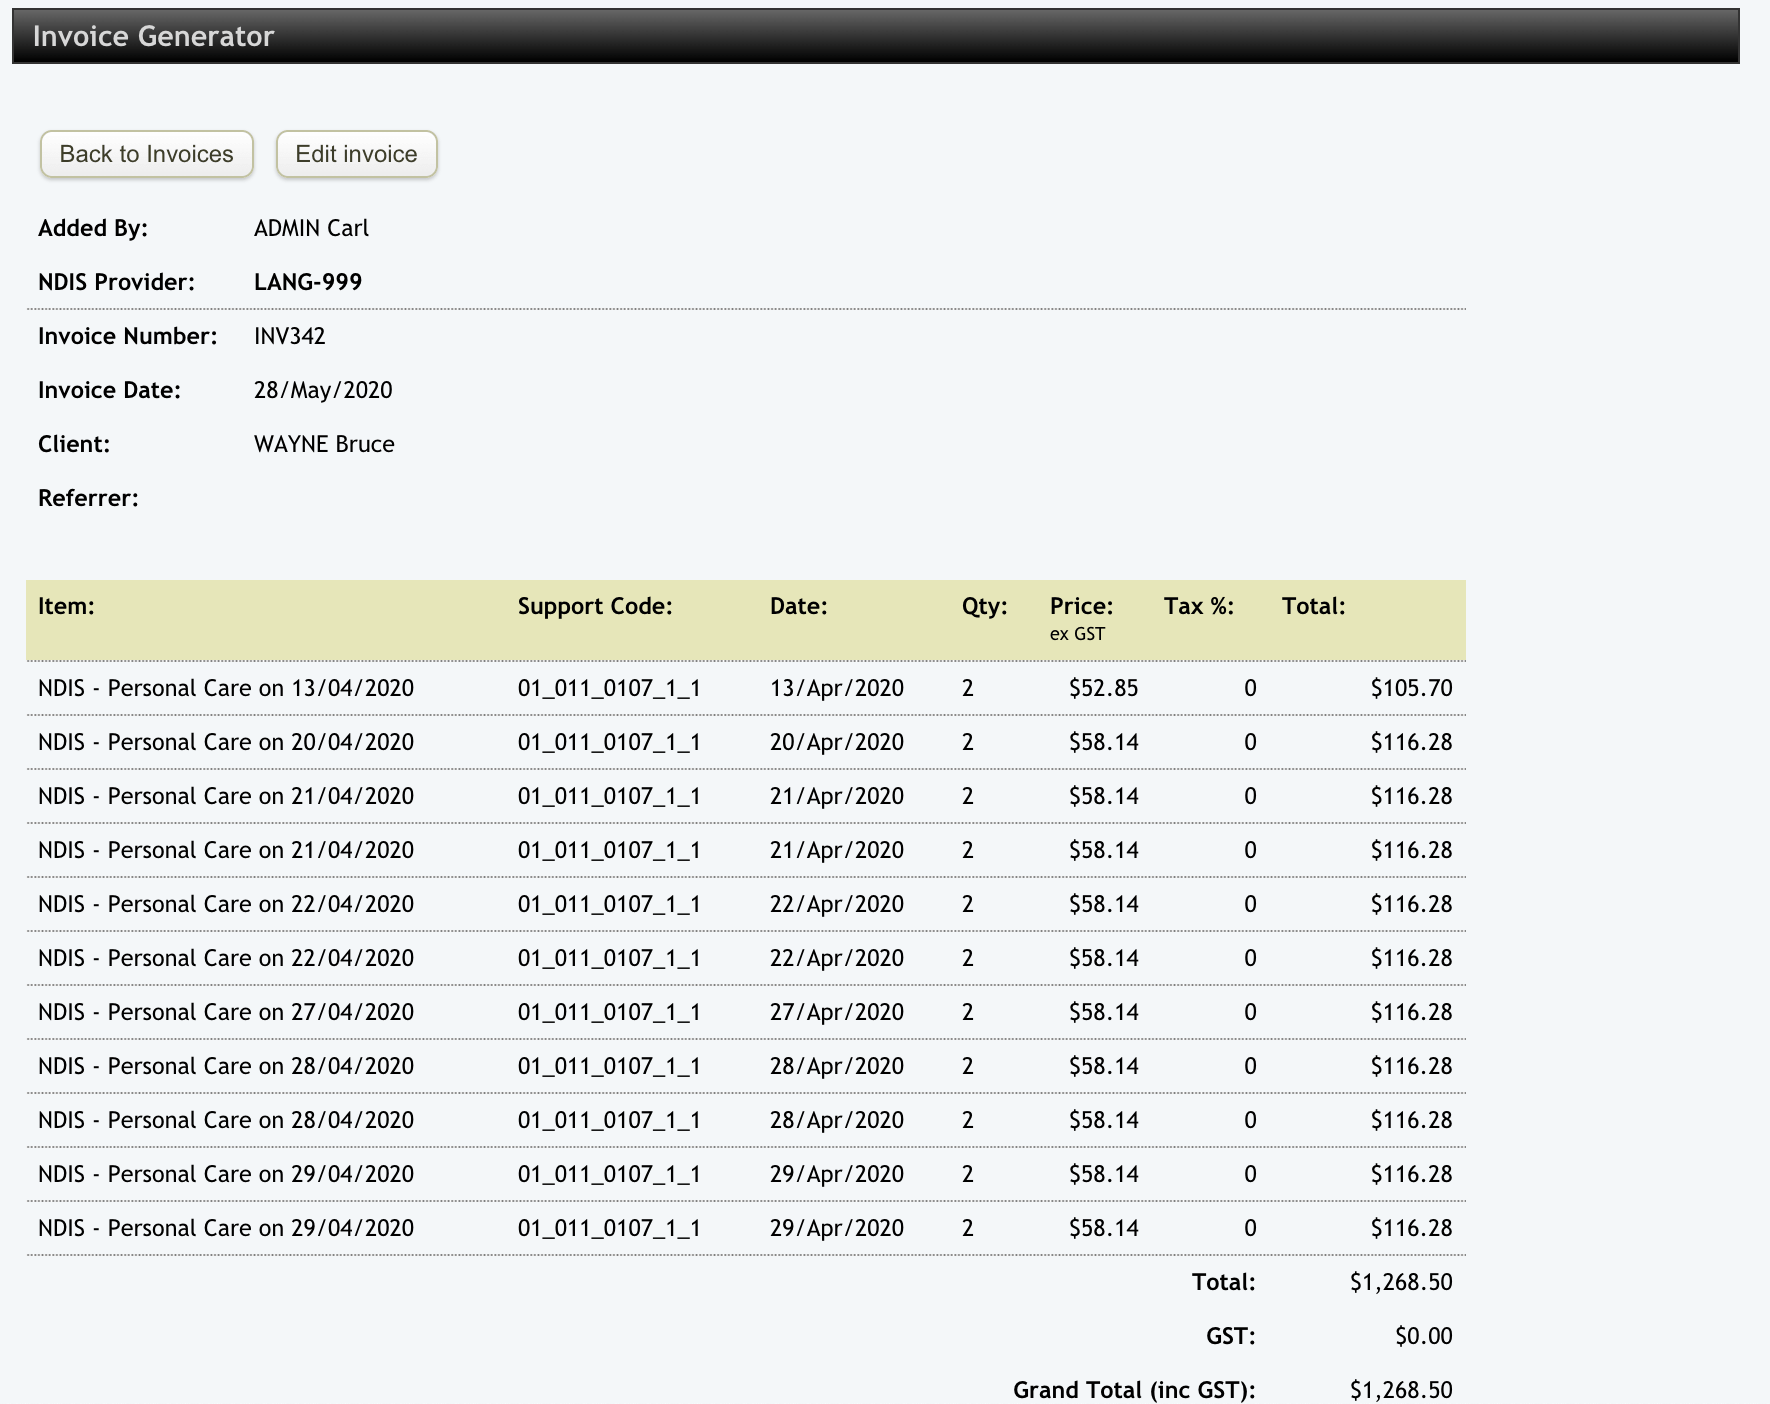This screenshot has height=1404, width=1770.
Task: Click the Support Code column header
Action: point(595,605)
